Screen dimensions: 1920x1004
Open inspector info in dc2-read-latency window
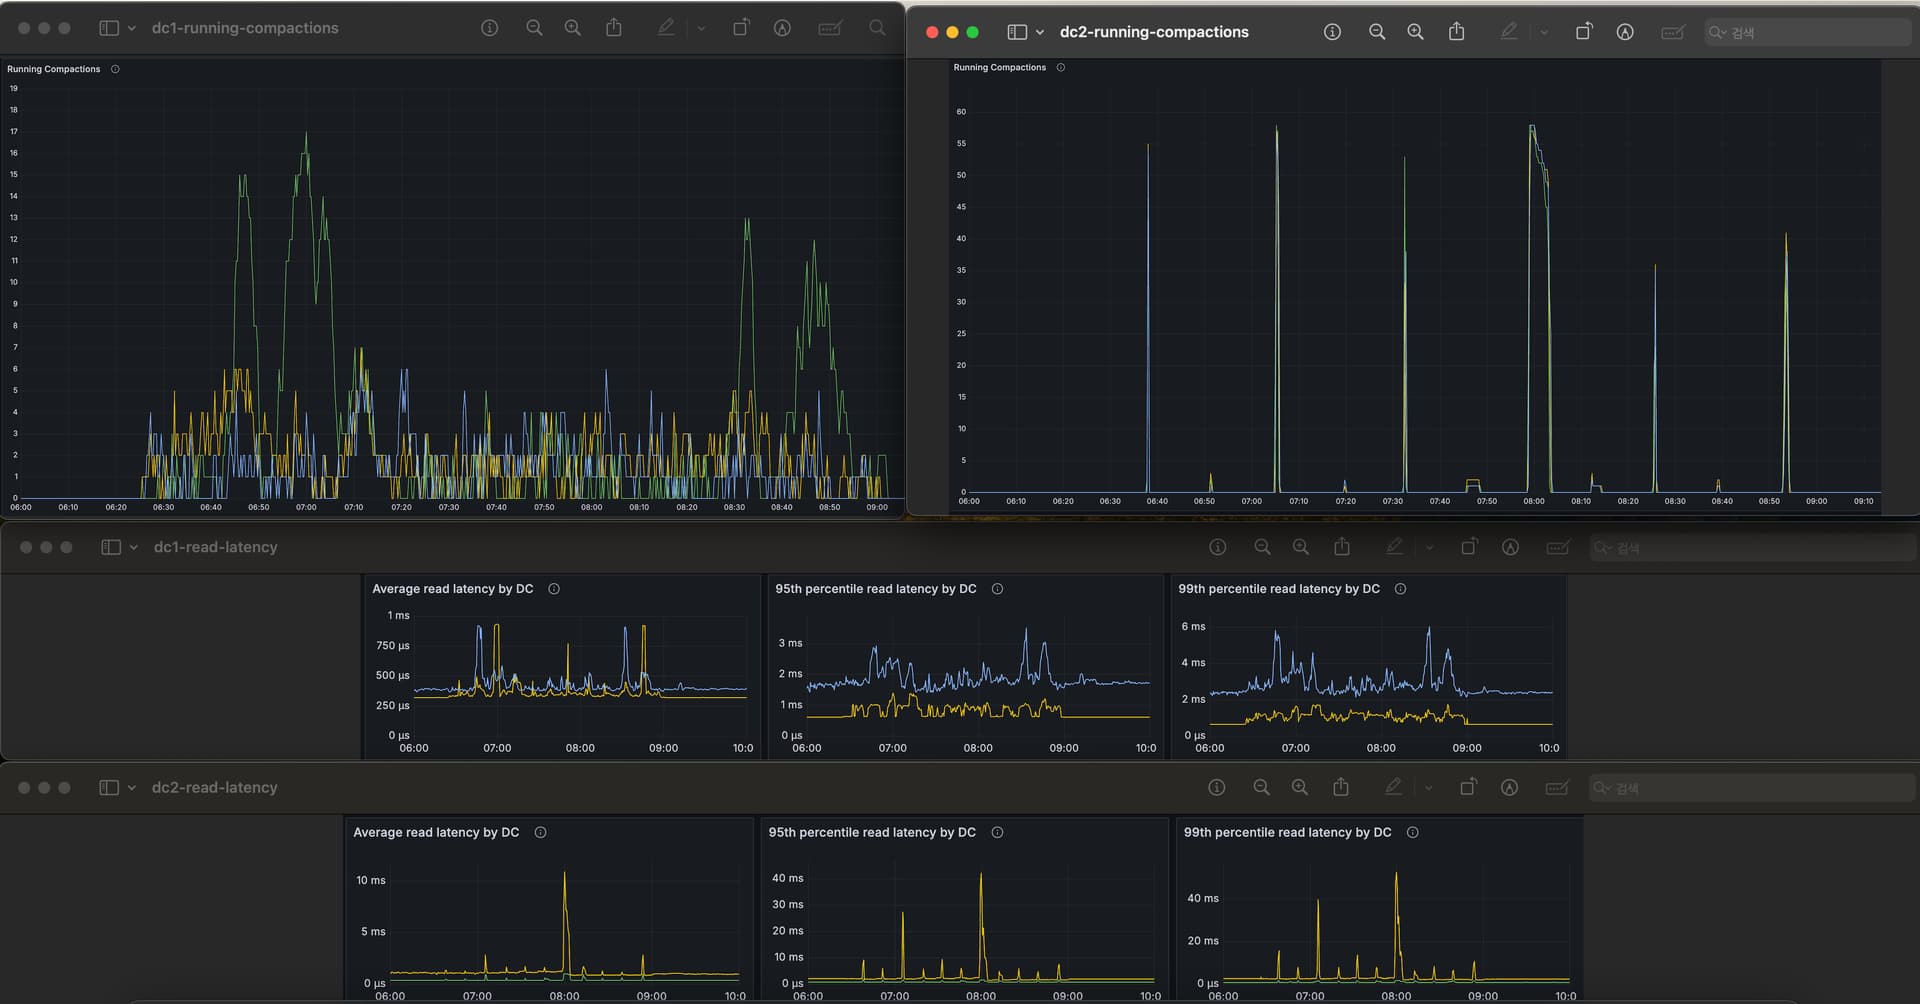click(1216, 788)
